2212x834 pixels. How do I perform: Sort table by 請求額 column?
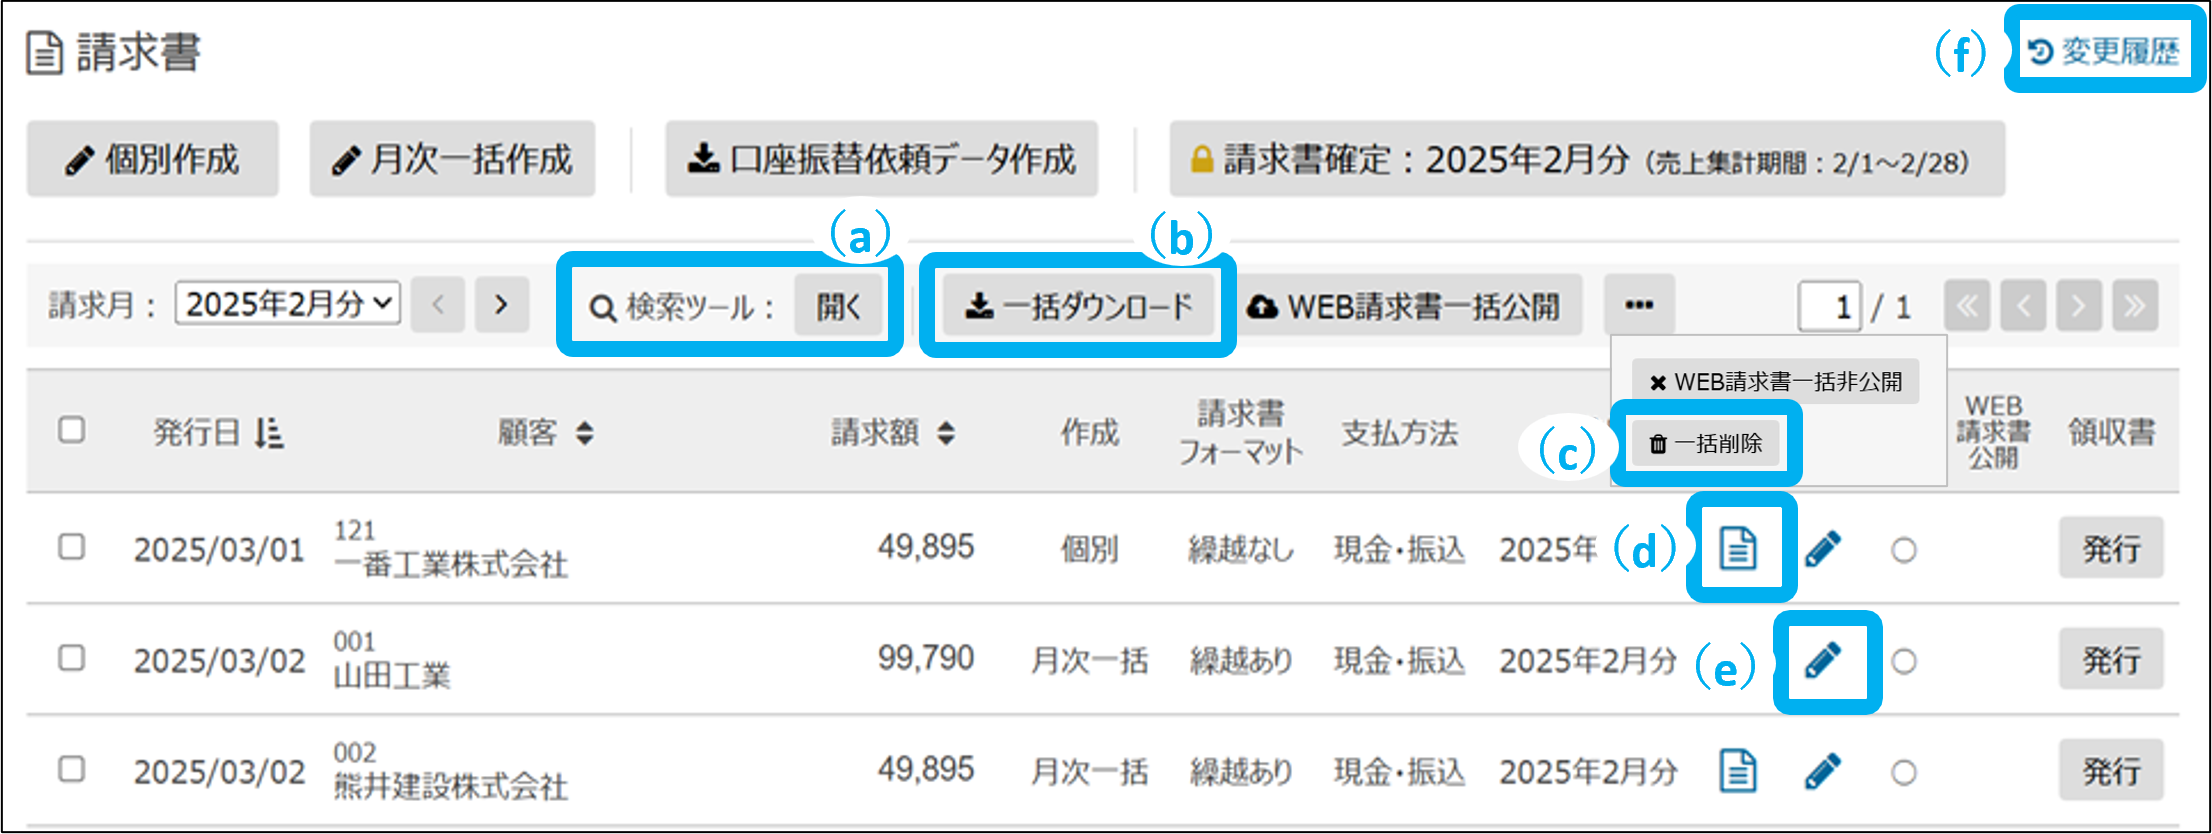(x=945, y=433)
